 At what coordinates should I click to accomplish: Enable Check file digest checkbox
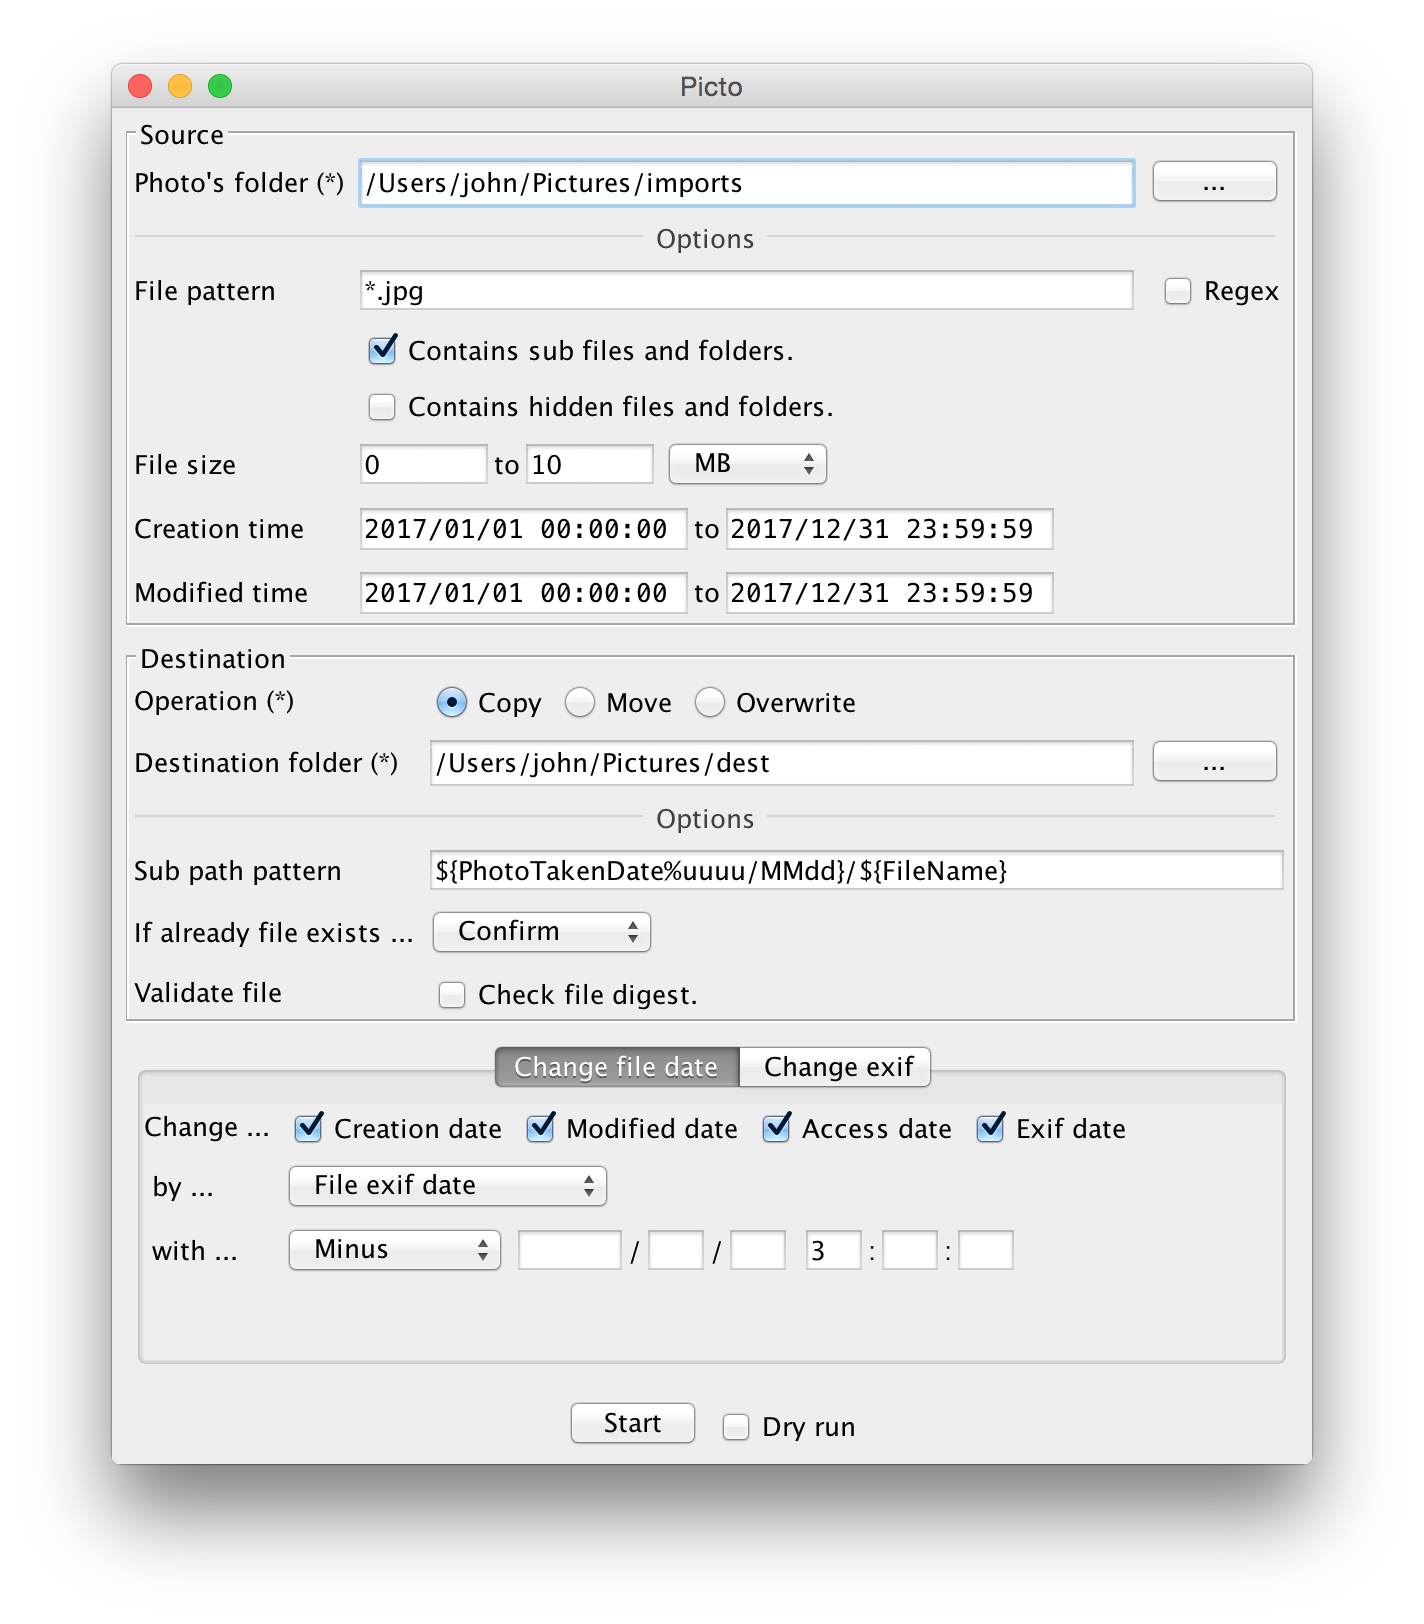pyautogui.click(x=452, y=995)
